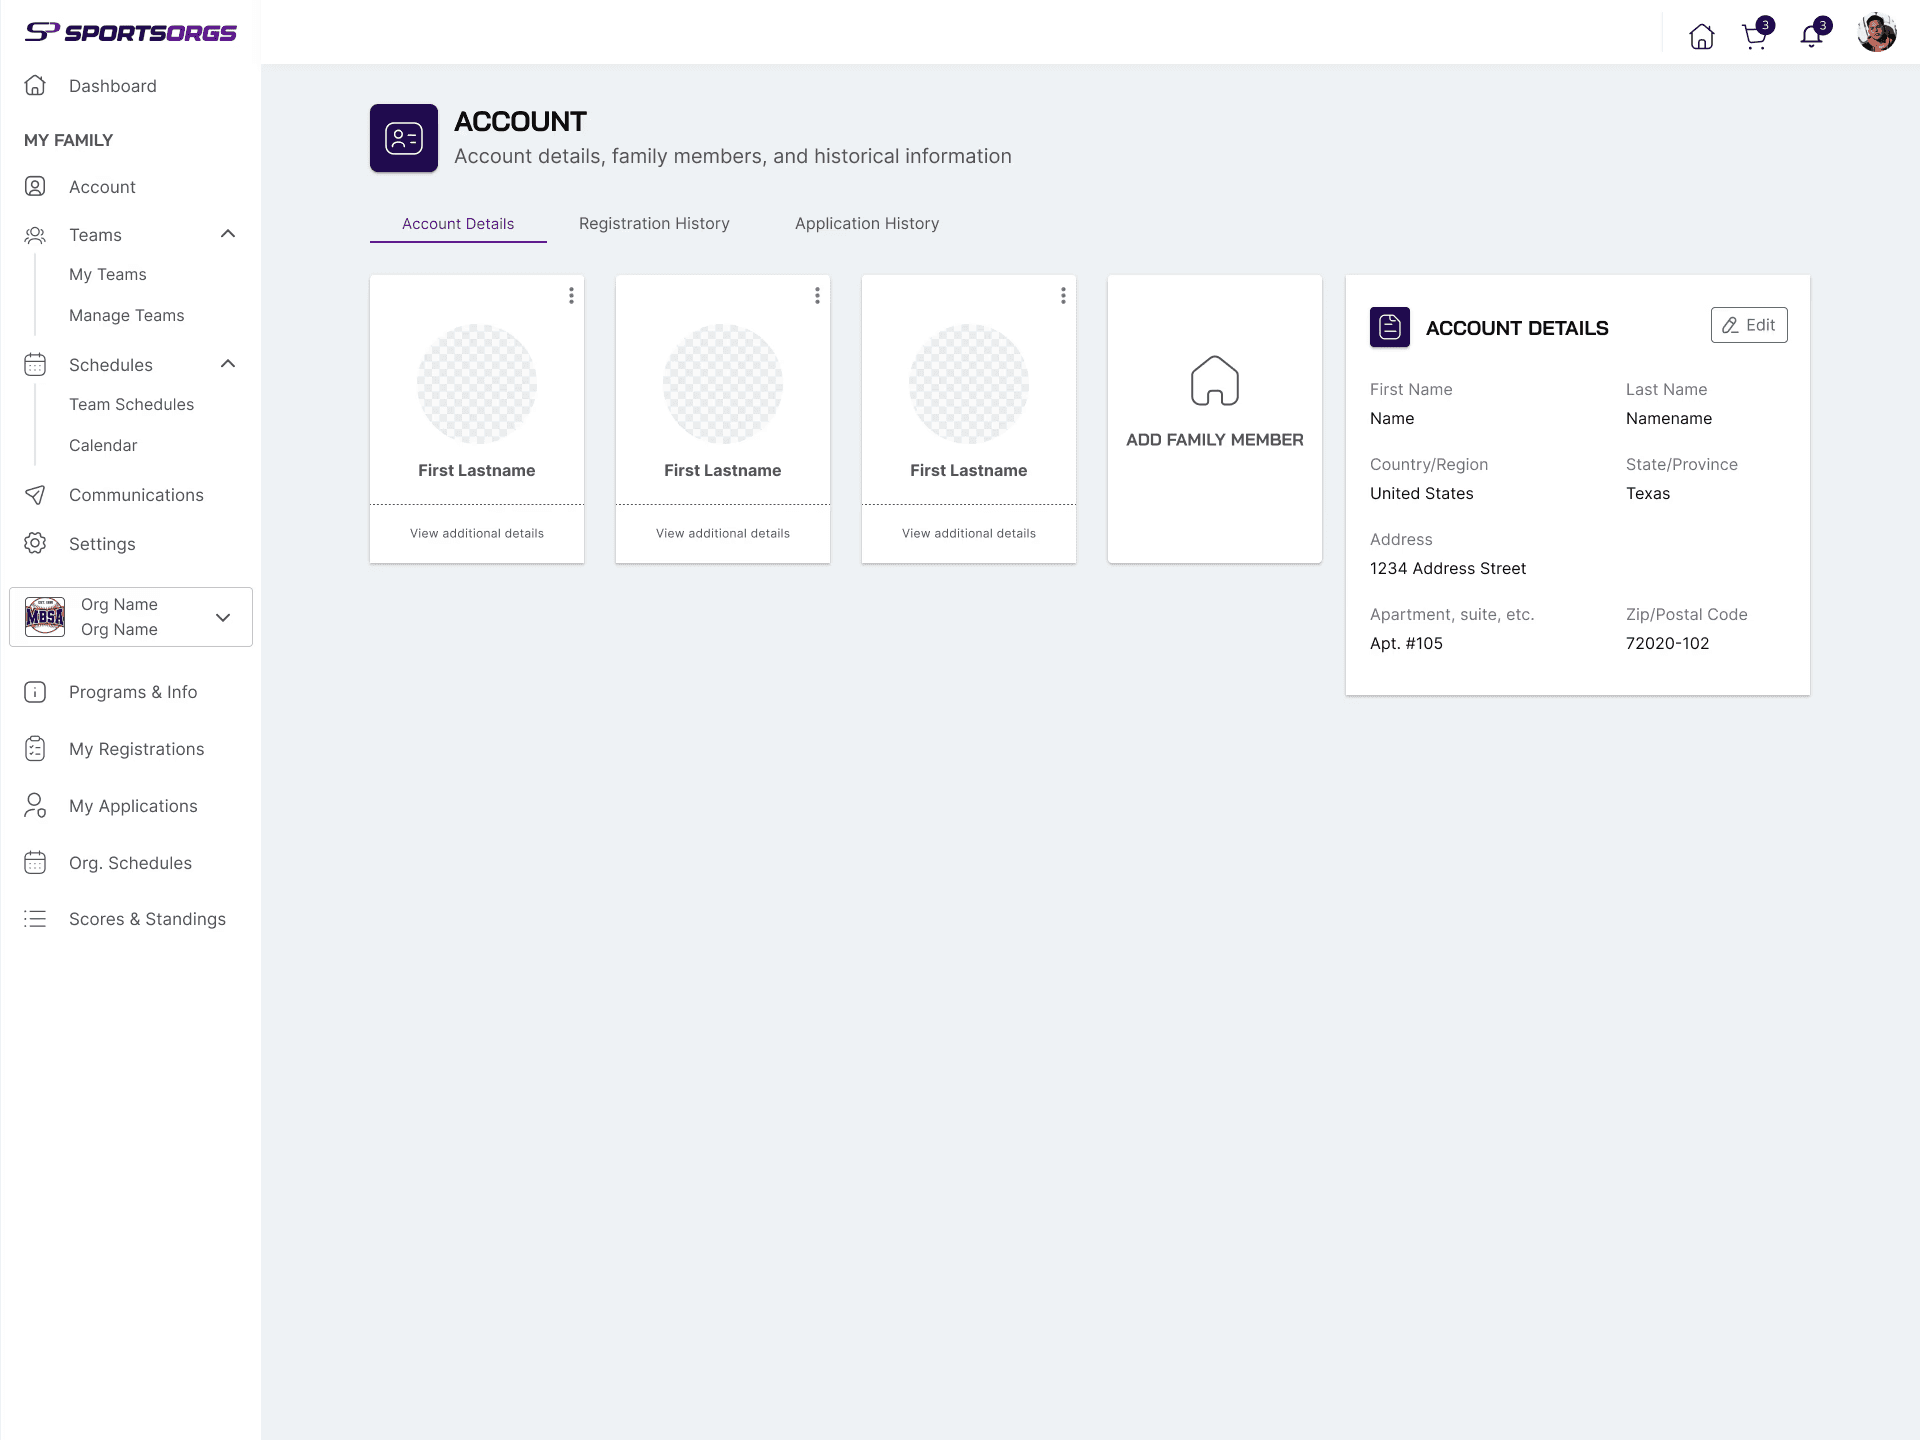Click the home icon in top bar
The image size is (1920, 1440).
pos(1701,37)
